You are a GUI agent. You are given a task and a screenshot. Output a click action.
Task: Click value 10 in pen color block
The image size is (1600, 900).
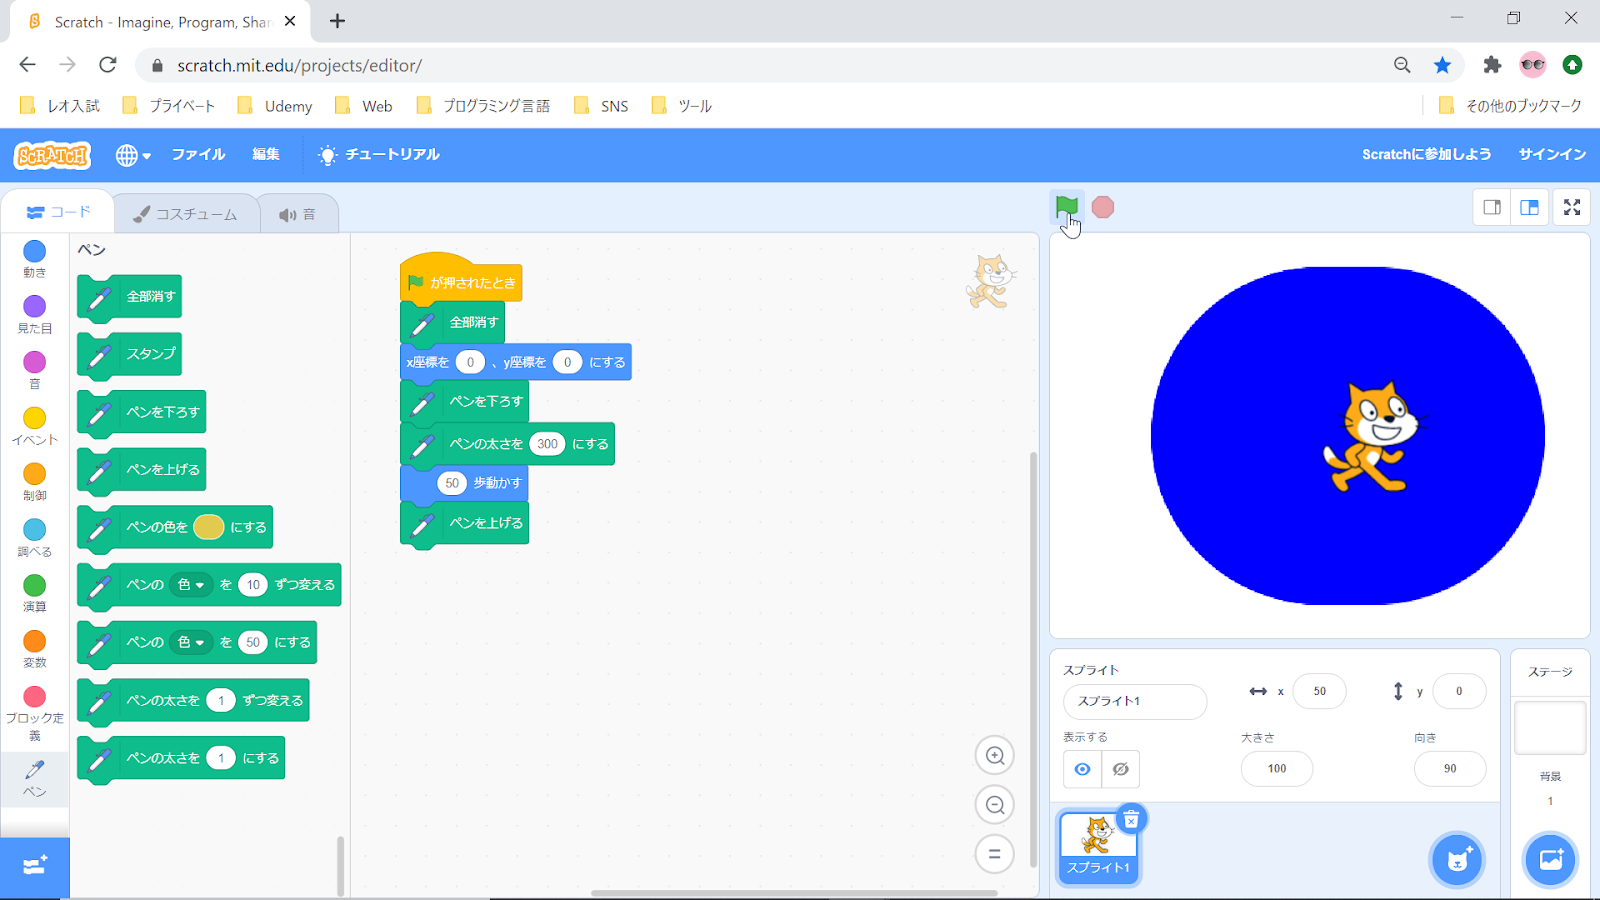coord(253,585)
